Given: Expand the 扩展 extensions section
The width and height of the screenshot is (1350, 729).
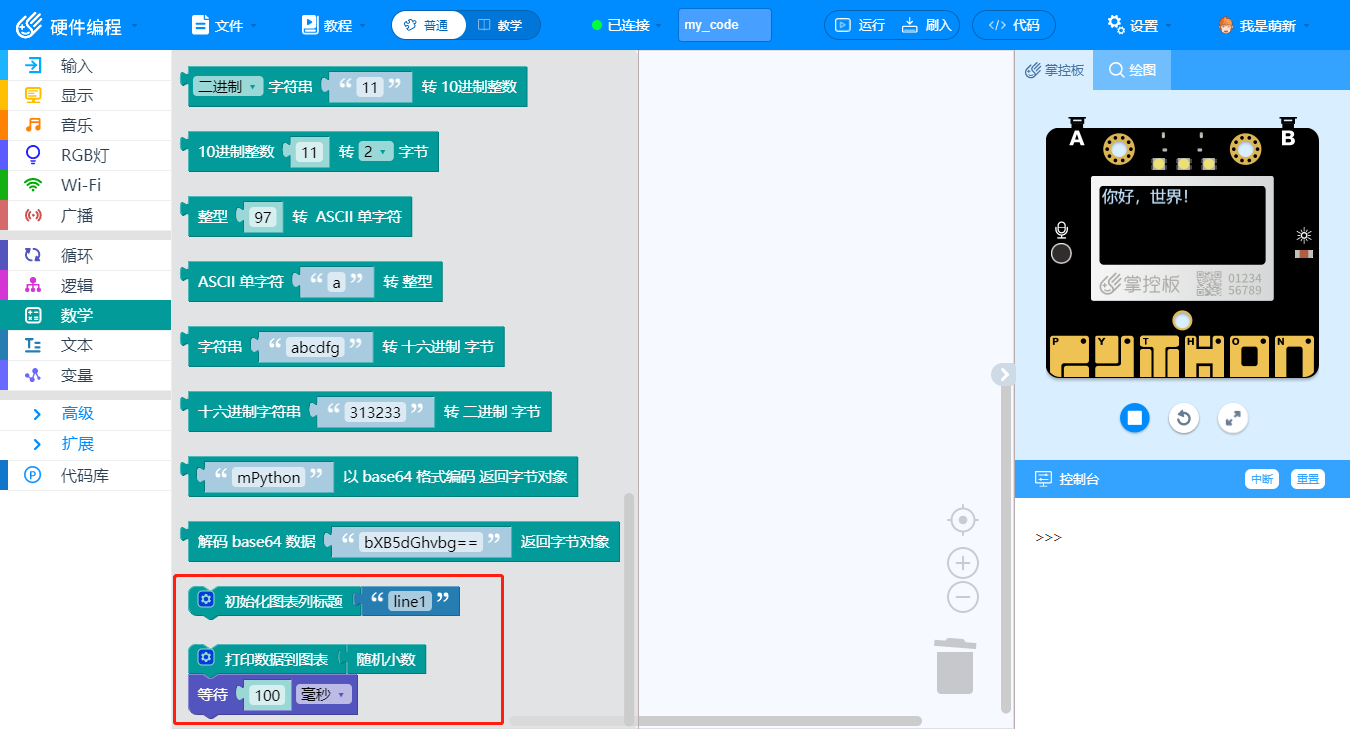Looking at the screenshot, I should [85, 444].
